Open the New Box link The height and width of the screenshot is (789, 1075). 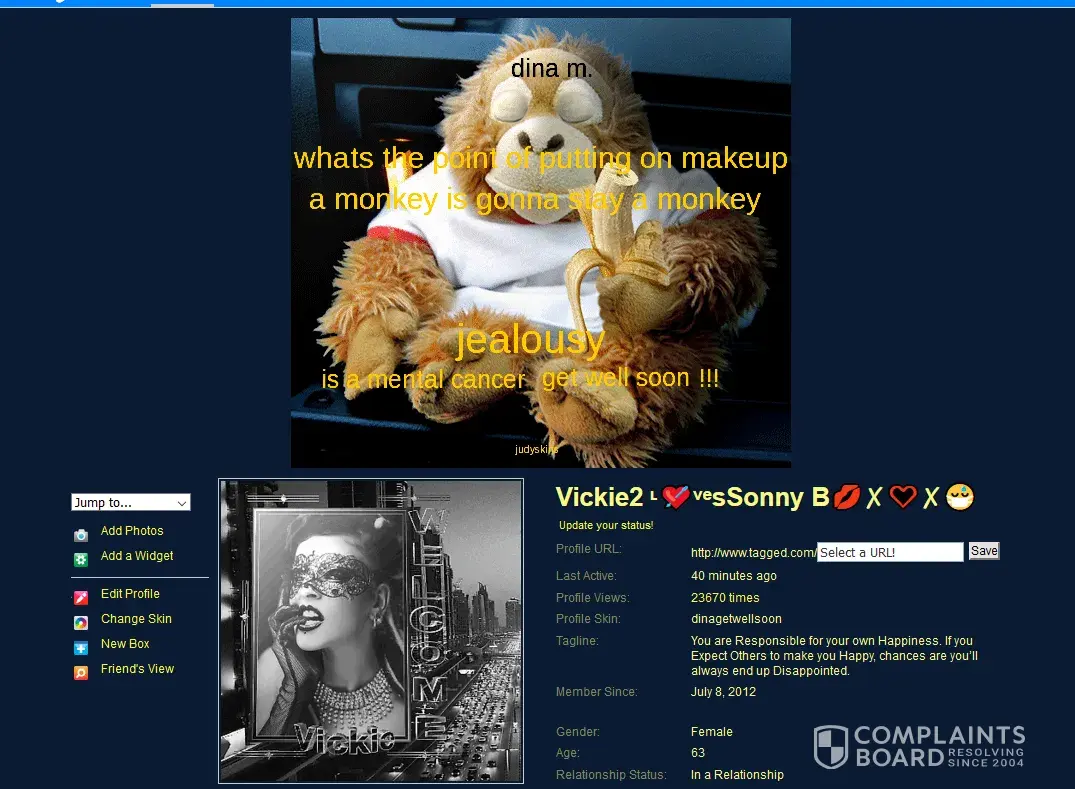tap(125, 644)
